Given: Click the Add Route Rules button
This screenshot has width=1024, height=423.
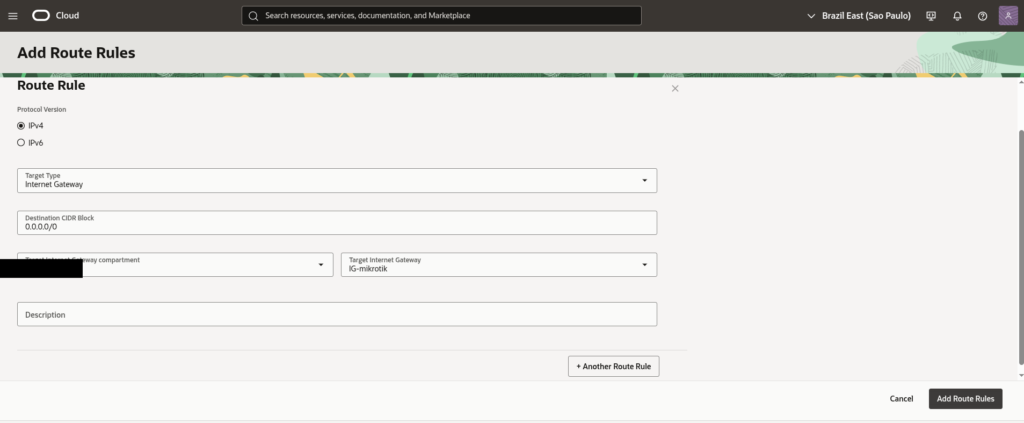Looking at the screenshot, I should point(965,399).
